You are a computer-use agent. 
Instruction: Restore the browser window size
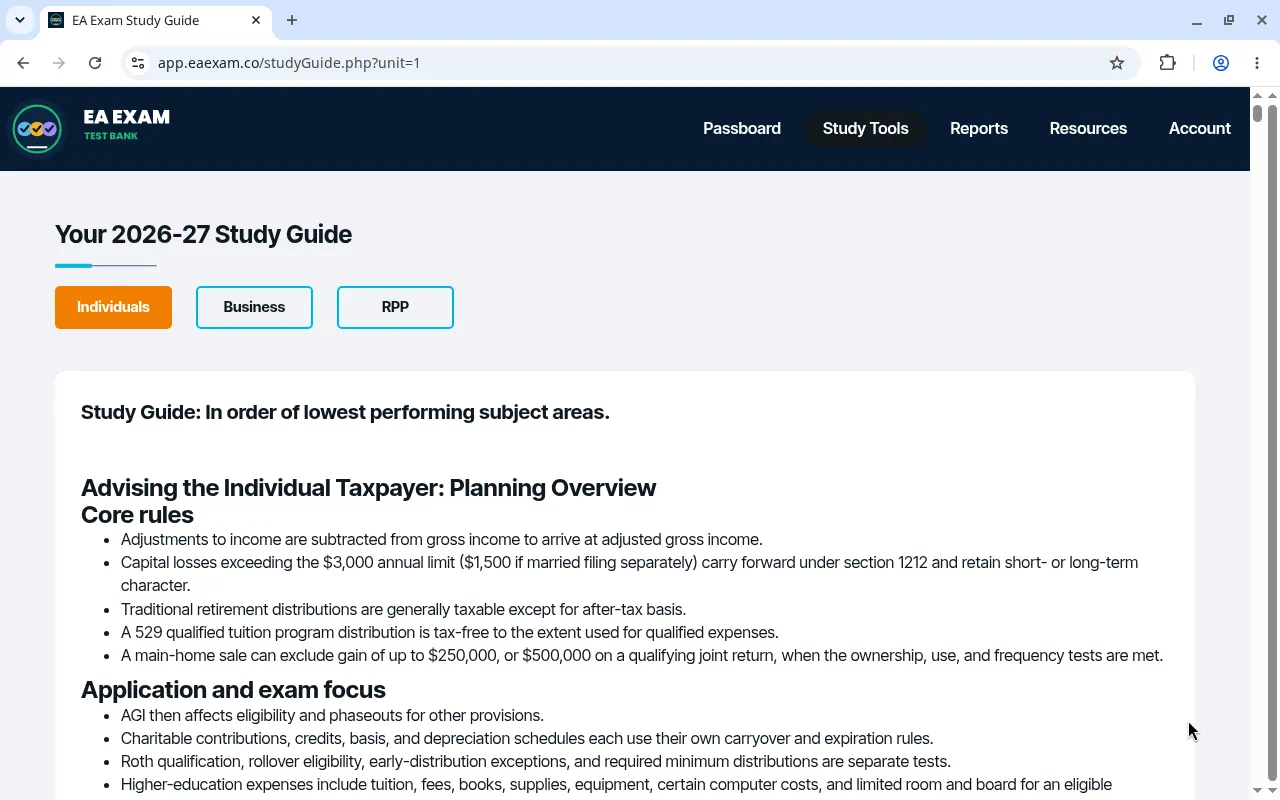(x=1229, y=20)
